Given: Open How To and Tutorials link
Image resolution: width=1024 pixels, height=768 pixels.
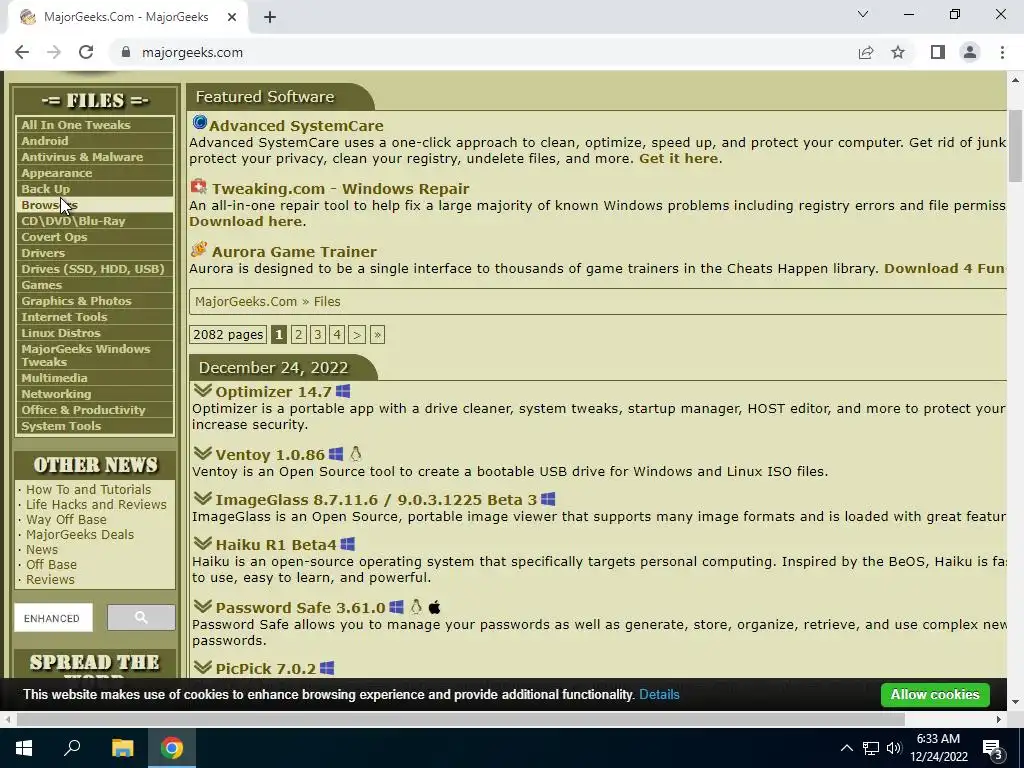Looking at the screenshot, I should [x=88, y=489].
